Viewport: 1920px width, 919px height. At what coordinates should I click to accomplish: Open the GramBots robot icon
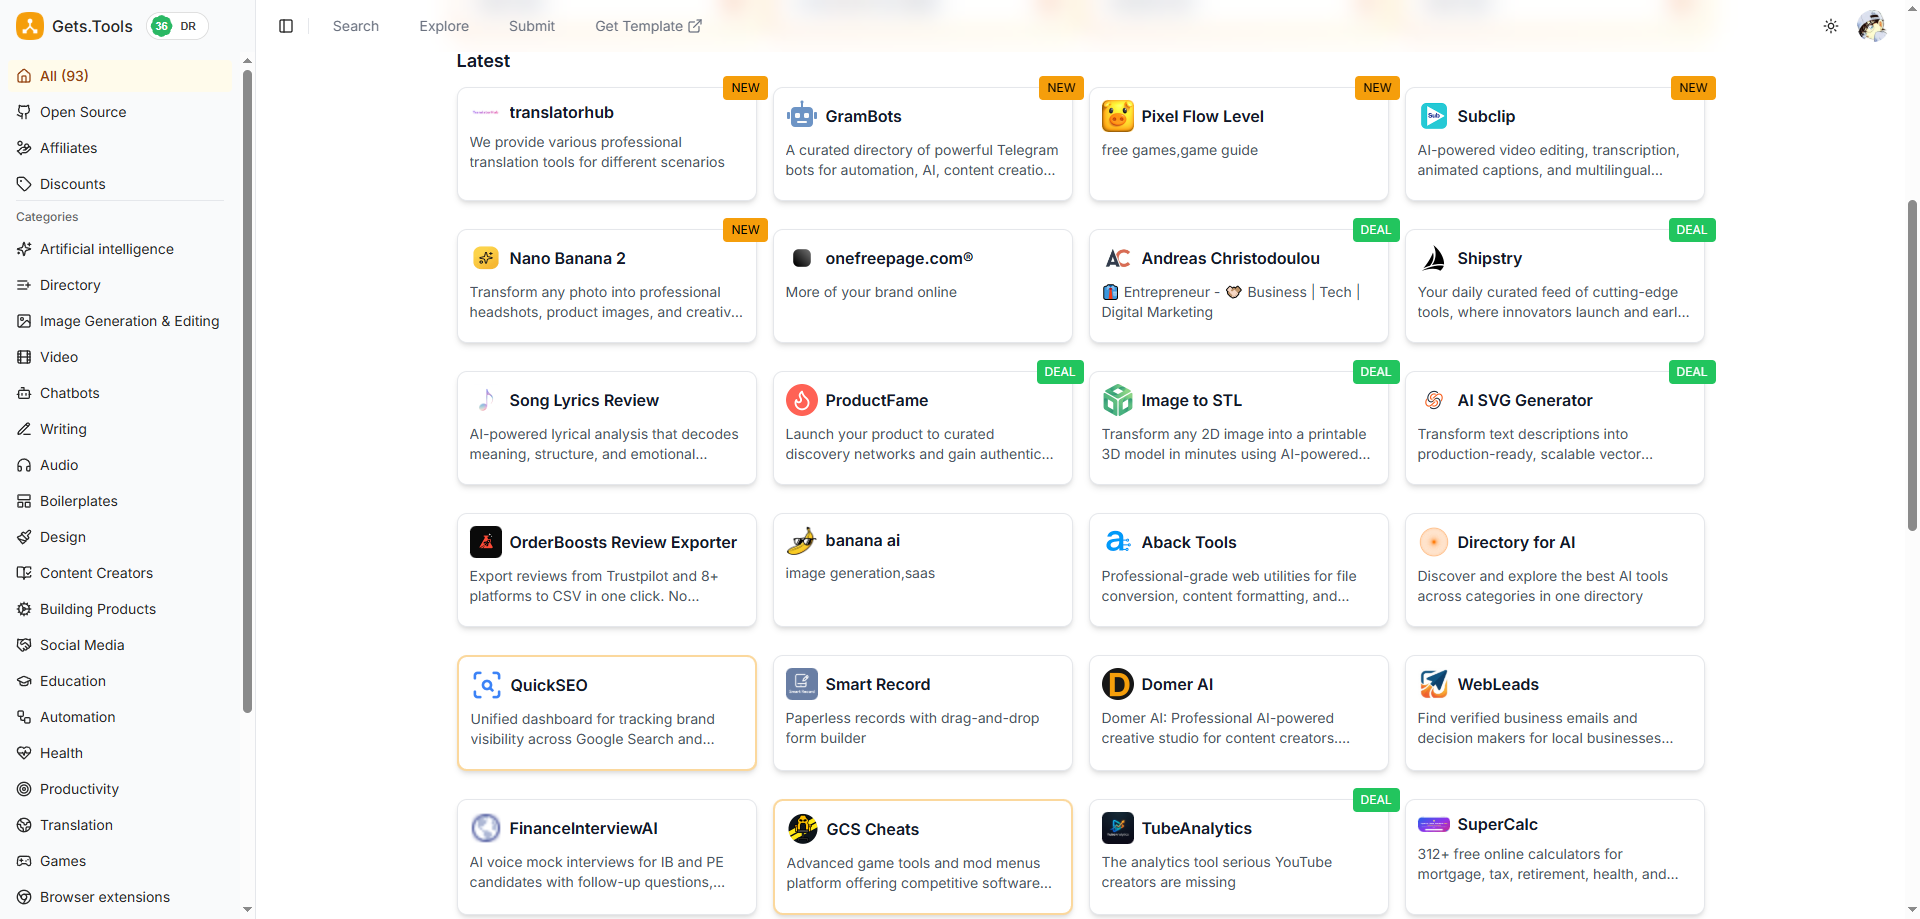click(801, 116)
